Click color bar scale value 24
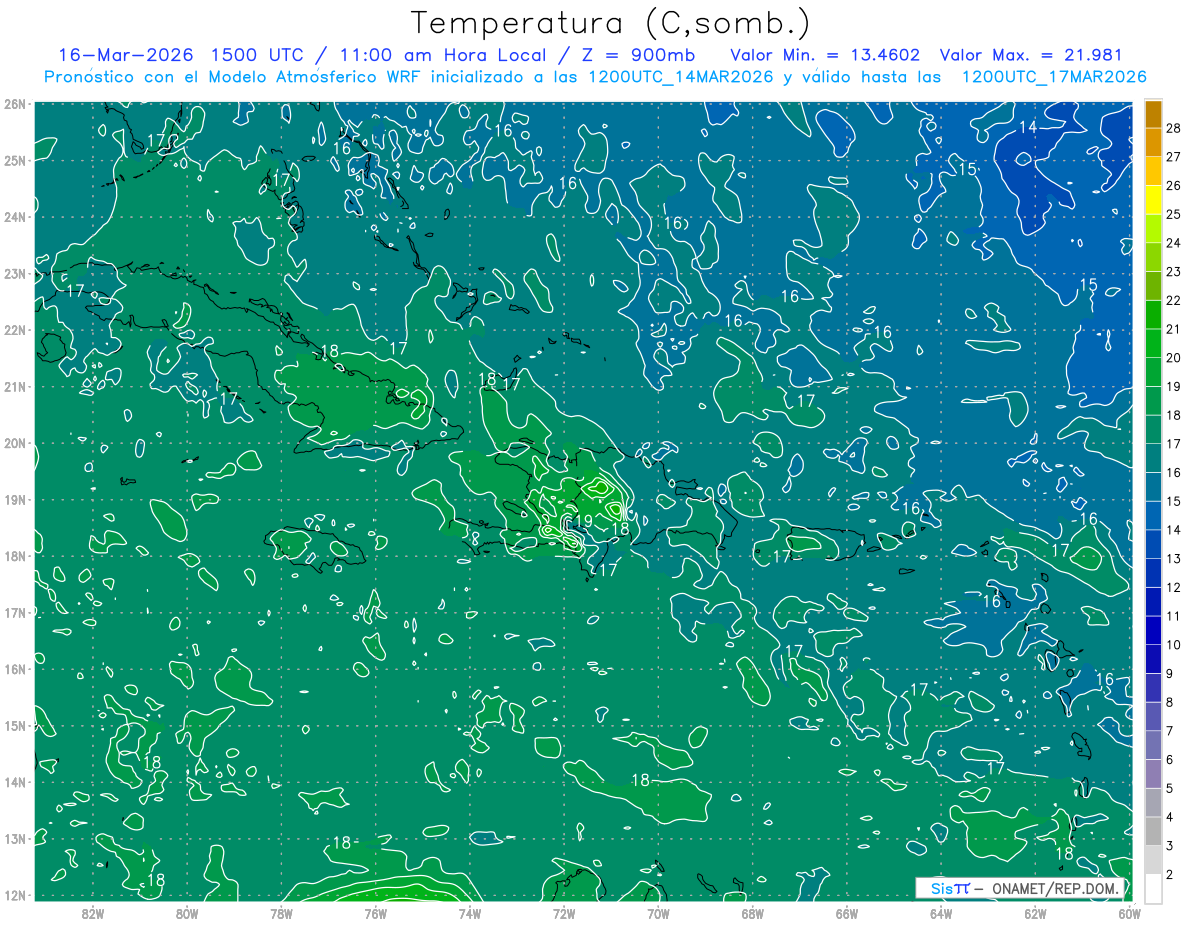Viewport: 1200px width, 927px height. tap(1175, 243)
